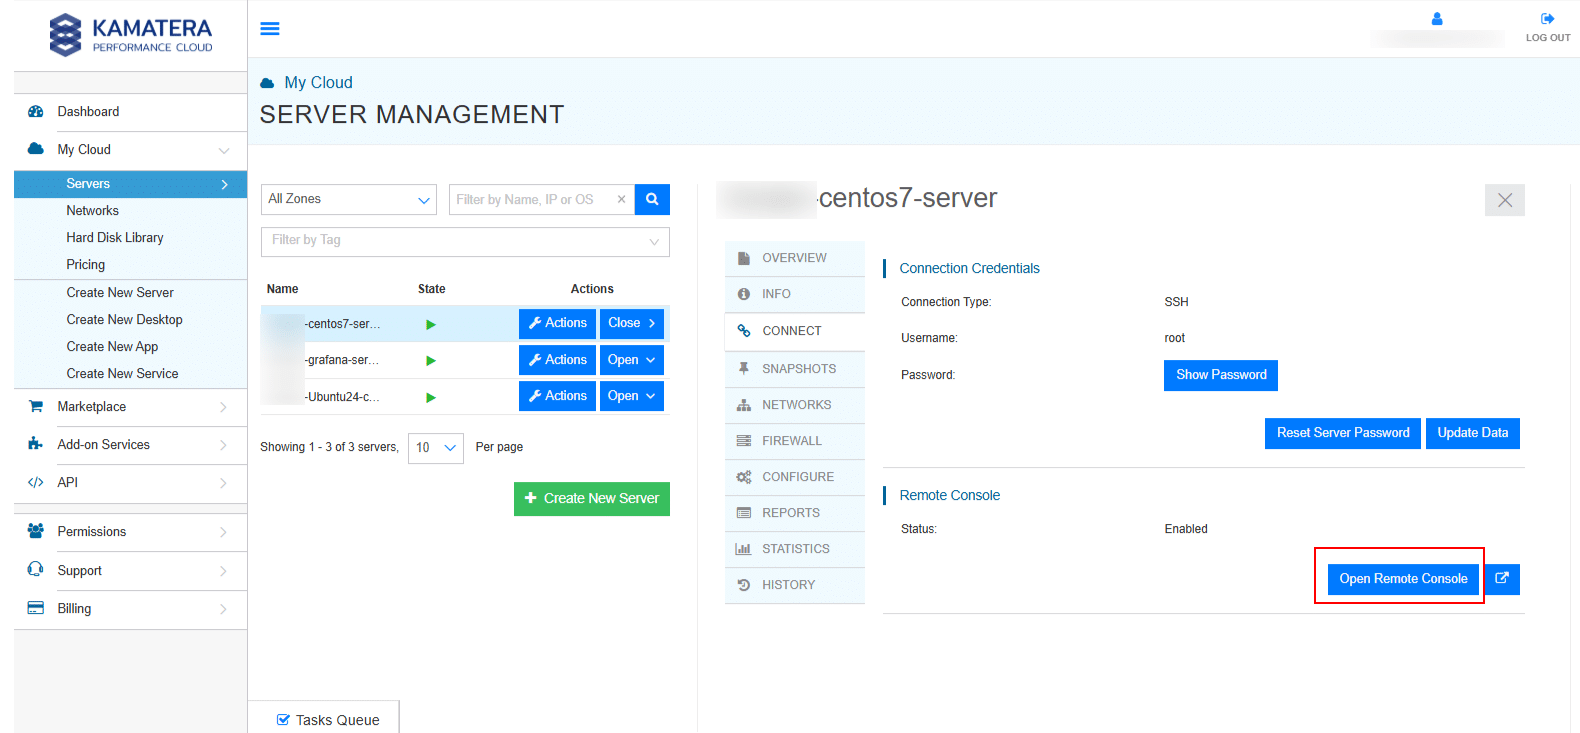The image size is (1580, 733).
Task: Click Create New Service in sidebar
Action: coord(123,374)
